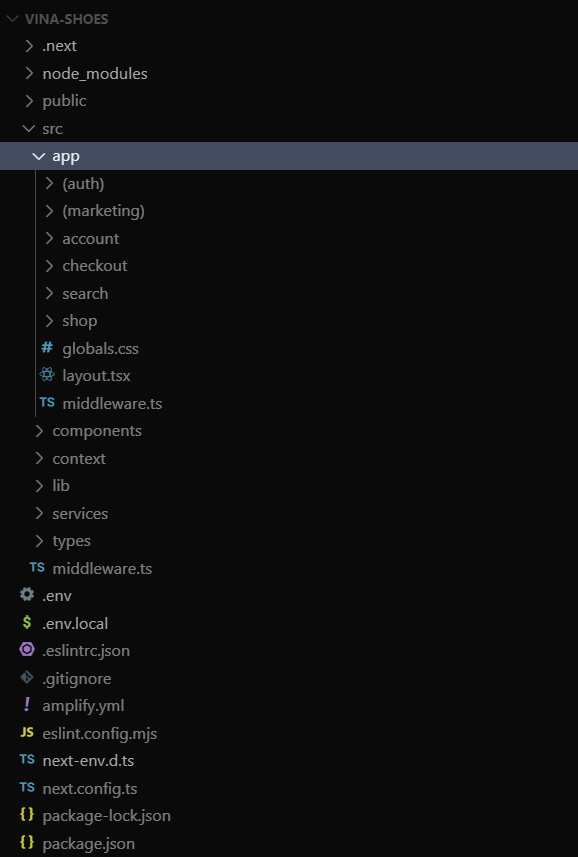Screen dimensions: 578x857
Task: Click the gear icon beside .env
Action: pyautogui.click(x=27, y=595)
